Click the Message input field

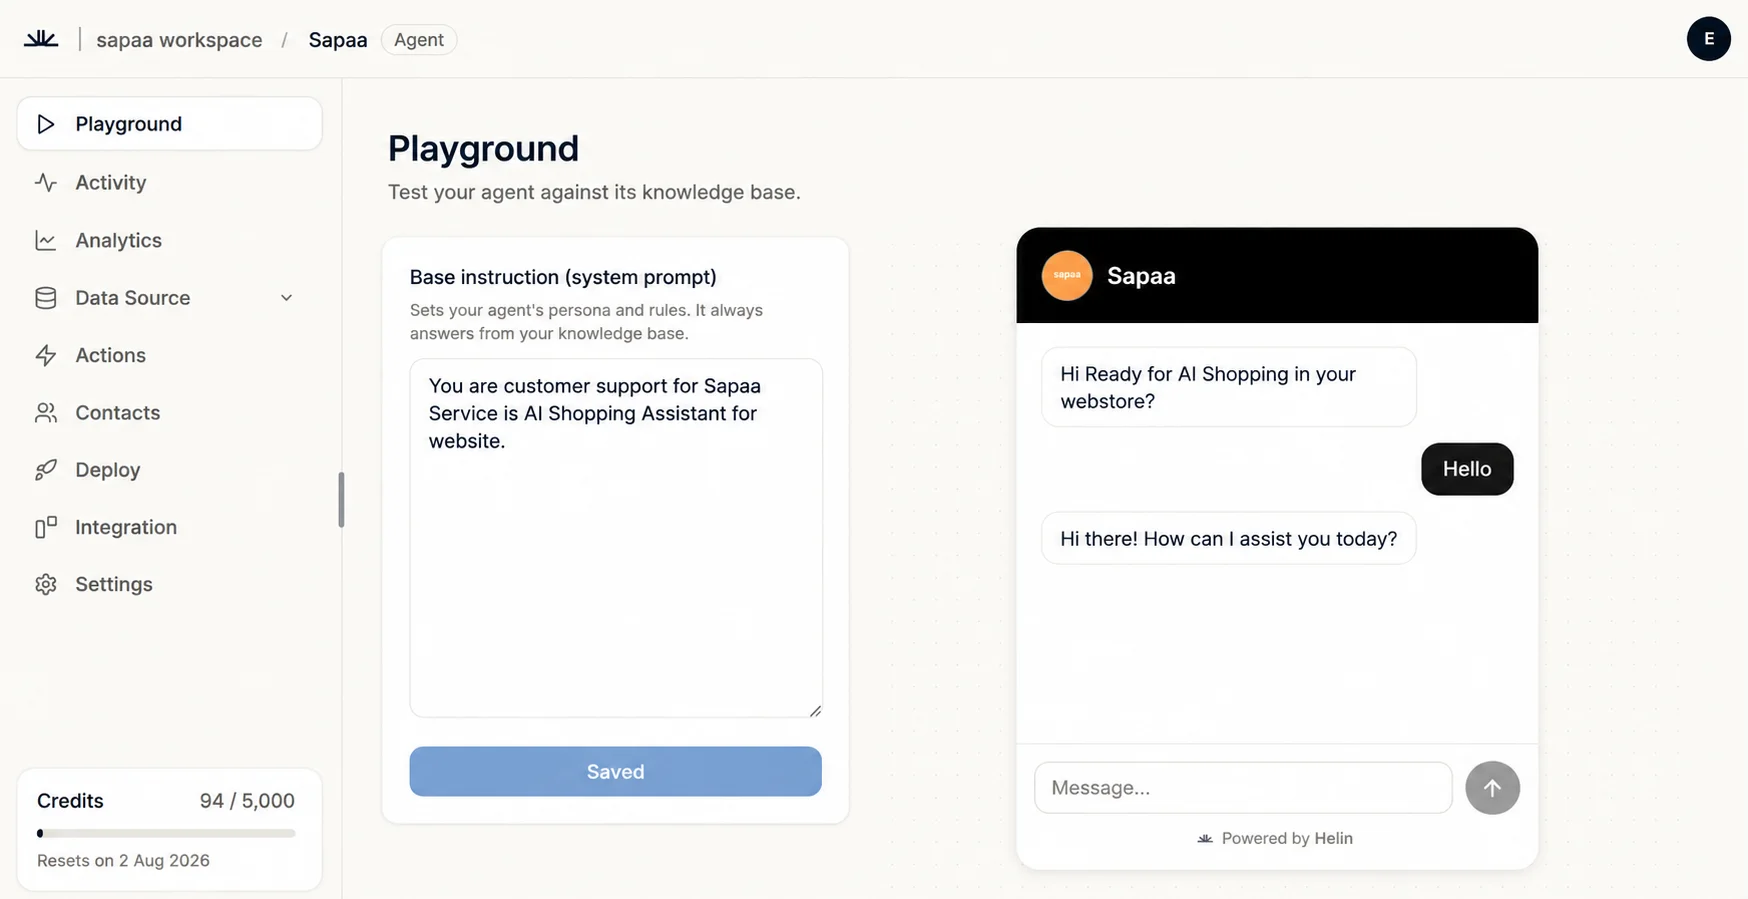point(1243,788)
